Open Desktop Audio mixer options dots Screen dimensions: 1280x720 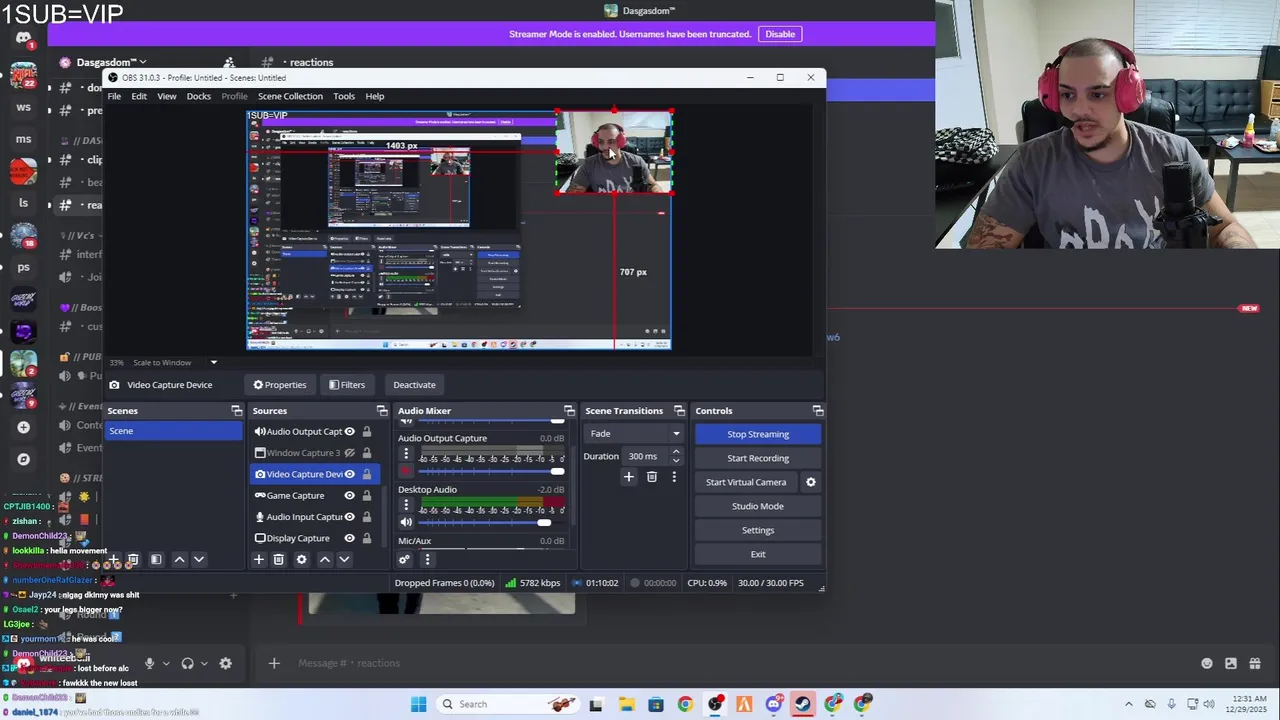pyautogui.click(x=406, y=505)
